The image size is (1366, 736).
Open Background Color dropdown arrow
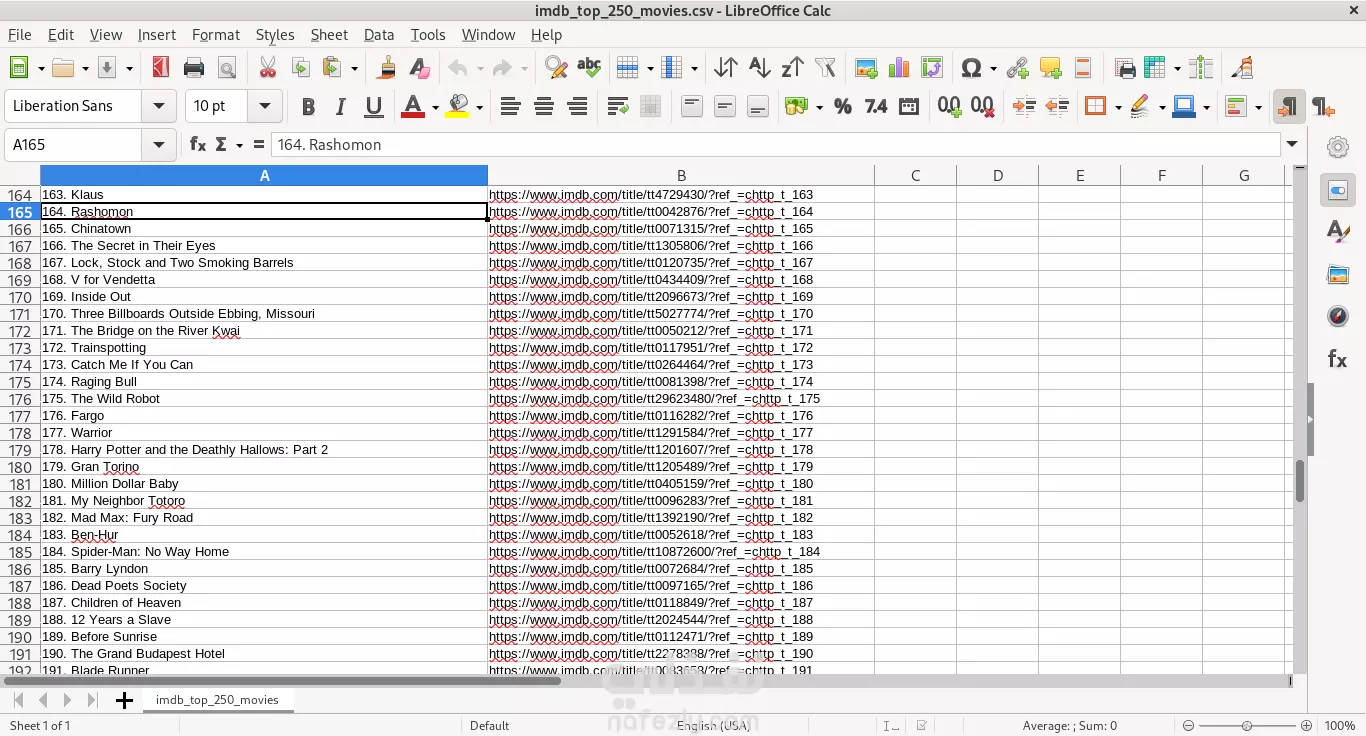[x=479, y=107]
